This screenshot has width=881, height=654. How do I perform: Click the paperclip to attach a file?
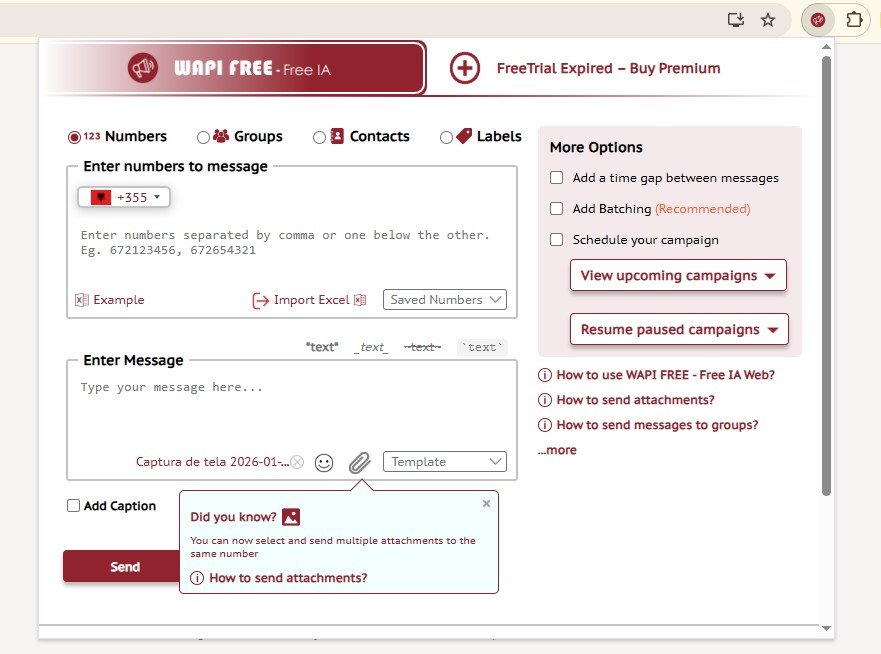coord(359,463)
